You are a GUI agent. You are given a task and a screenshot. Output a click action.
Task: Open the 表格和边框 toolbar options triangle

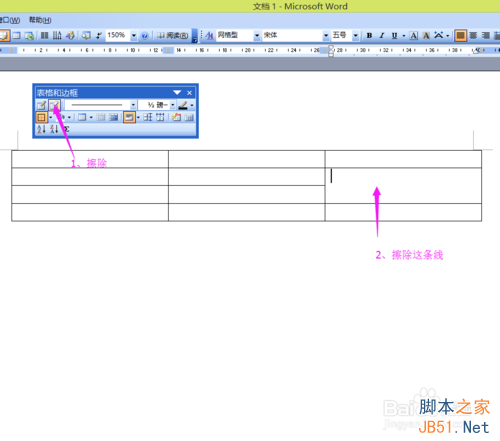177,92
